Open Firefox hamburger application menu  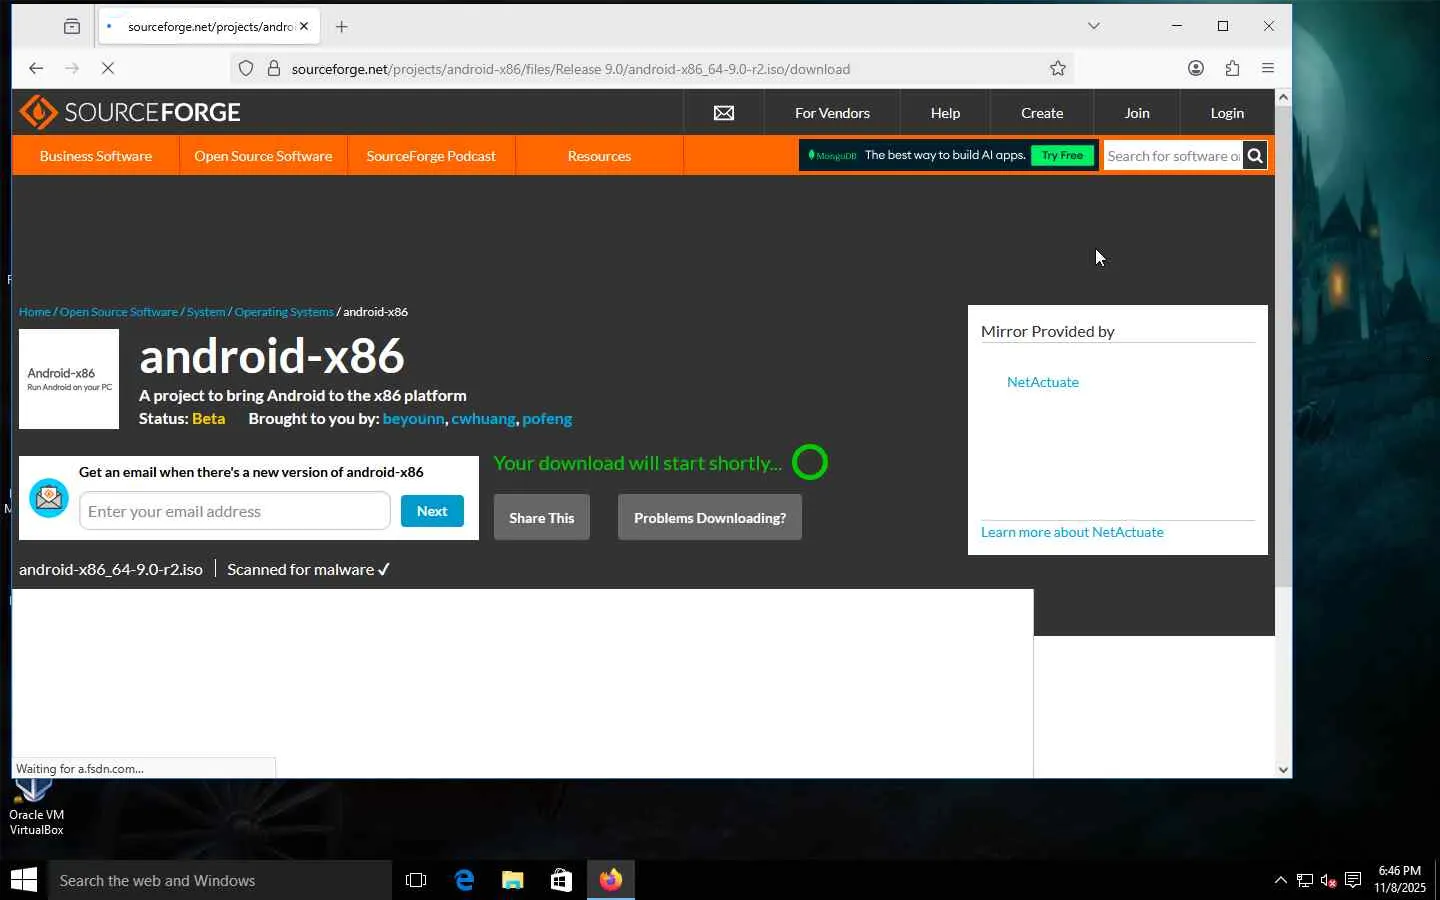click(x=1268, y=68)
